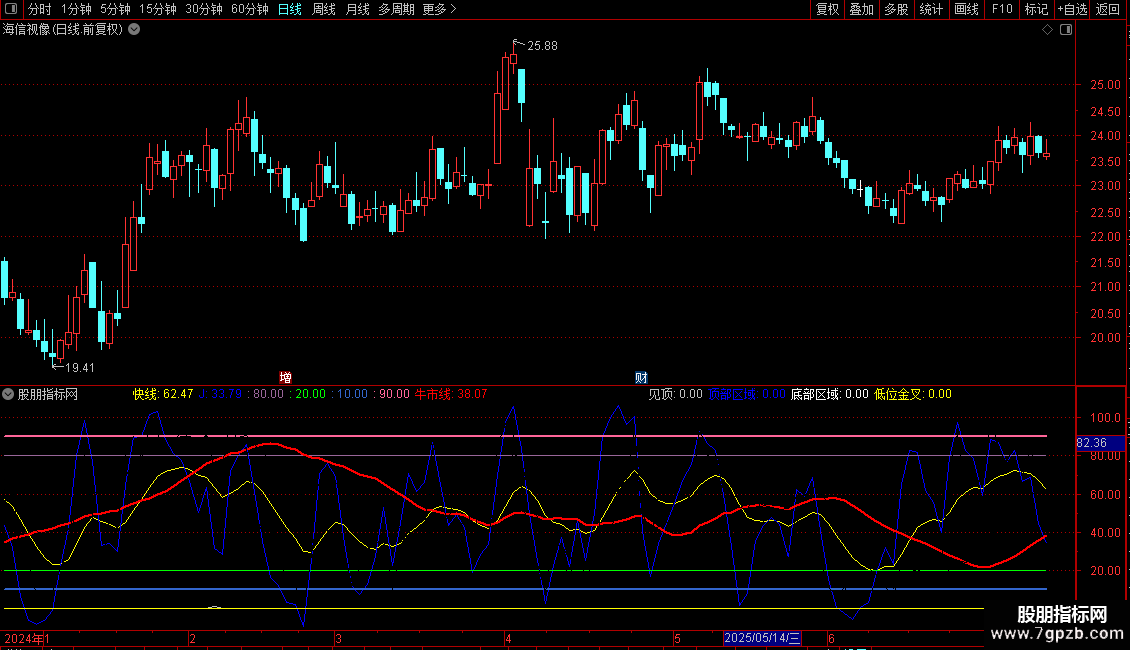Click the 见顶: 0.00 indicator value
The width and height of the screenshot is (1130, 650).
click(x=675, y=394)
